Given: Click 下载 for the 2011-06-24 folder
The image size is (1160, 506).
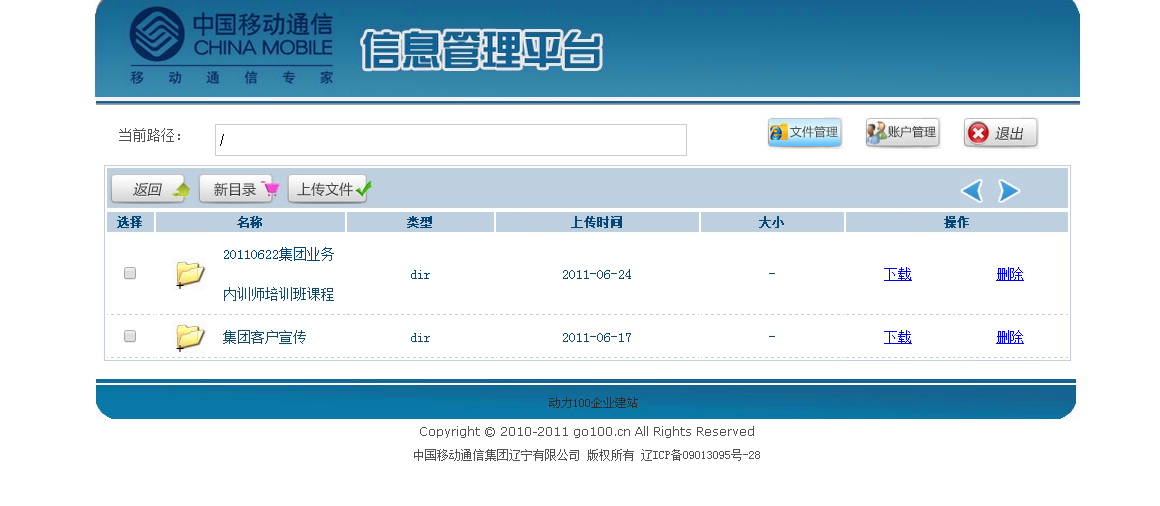Looking at the screenshot, I should tap(897, 274).
